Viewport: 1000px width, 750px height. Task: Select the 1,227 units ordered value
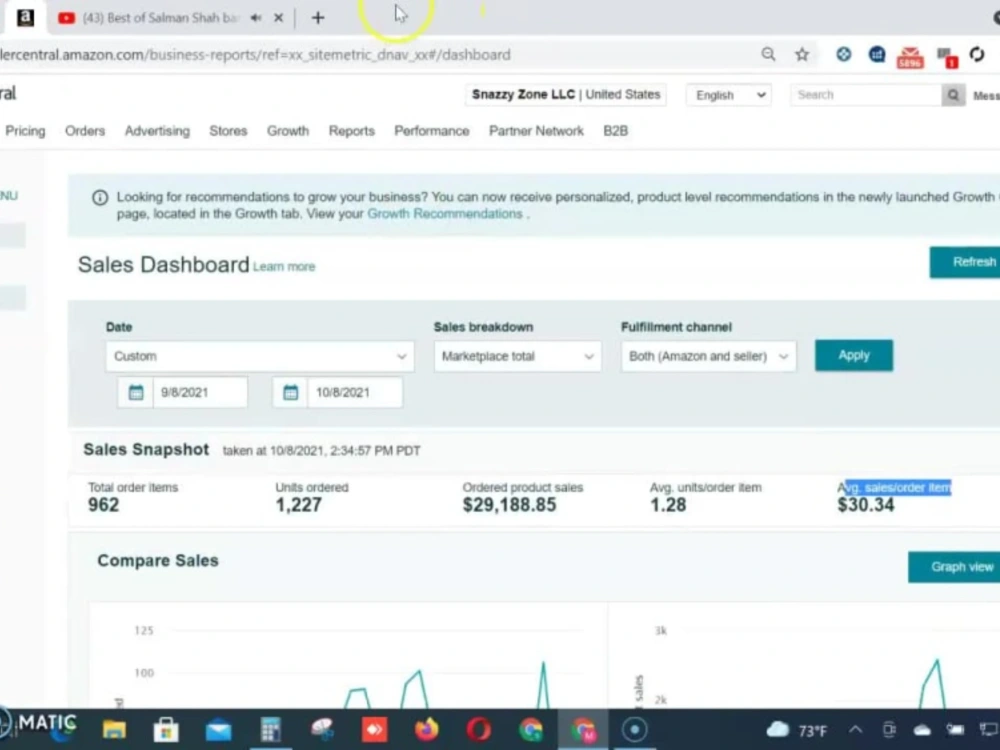tap(298, 505)
